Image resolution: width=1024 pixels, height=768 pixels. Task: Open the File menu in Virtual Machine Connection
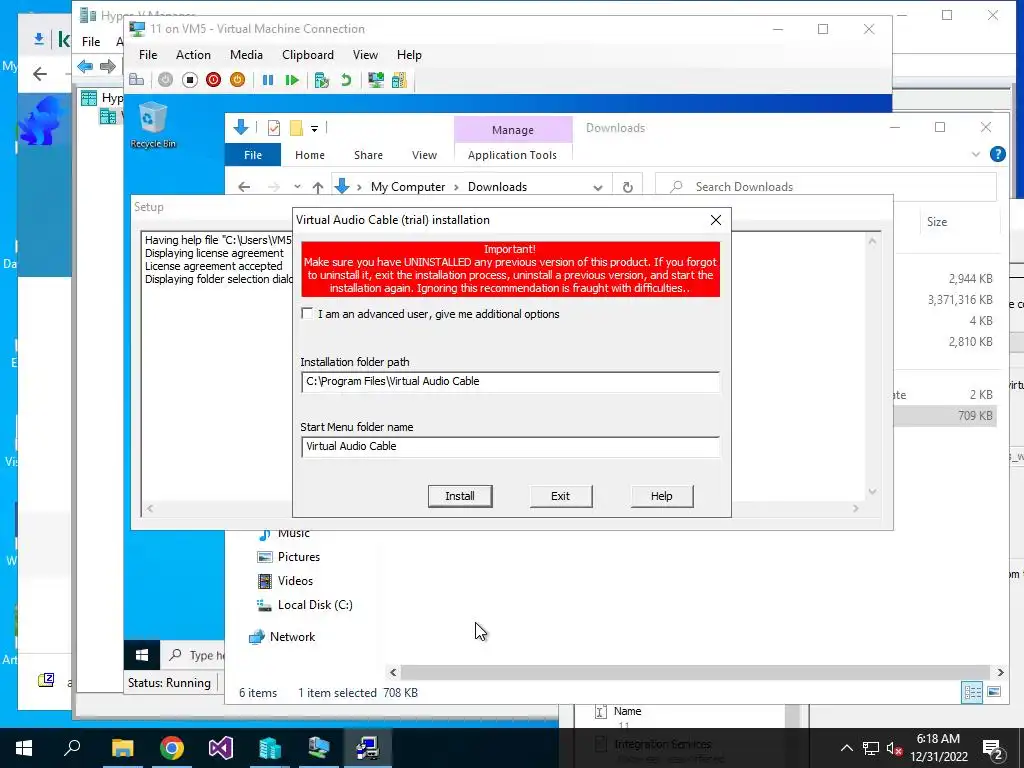click(148, 55)
